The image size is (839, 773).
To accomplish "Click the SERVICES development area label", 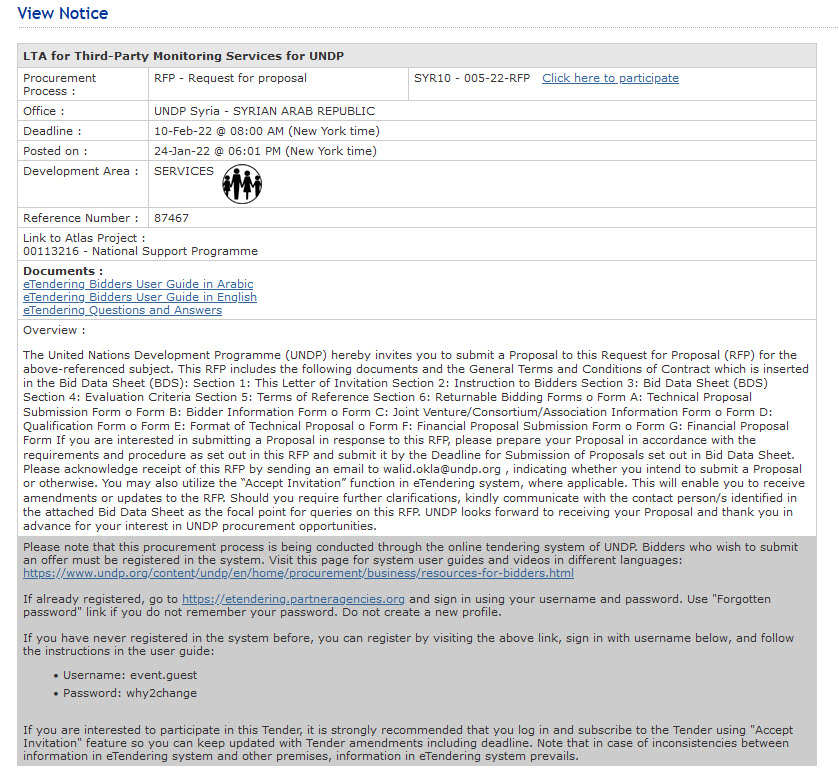I will point(183,171).
